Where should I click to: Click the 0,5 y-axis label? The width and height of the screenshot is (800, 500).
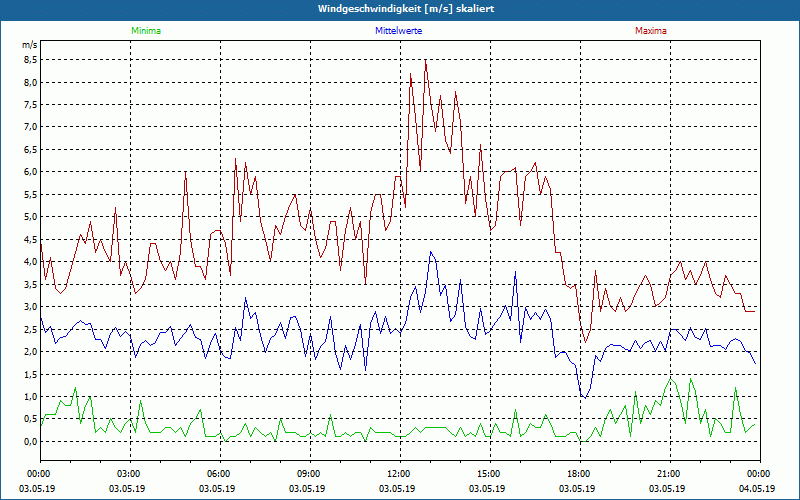(31, 419)
